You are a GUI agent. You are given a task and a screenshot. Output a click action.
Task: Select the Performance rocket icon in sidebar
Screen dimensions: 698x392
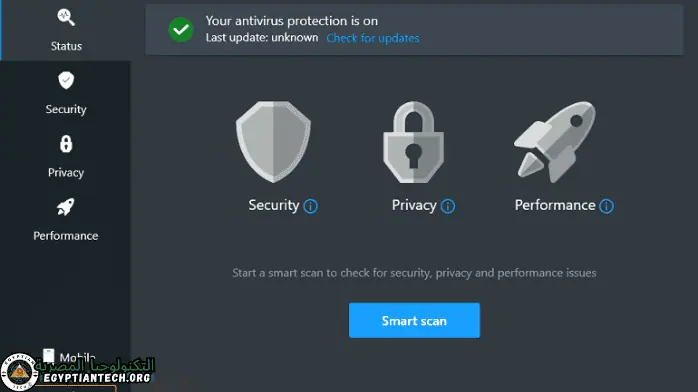[x=65, y=207]
